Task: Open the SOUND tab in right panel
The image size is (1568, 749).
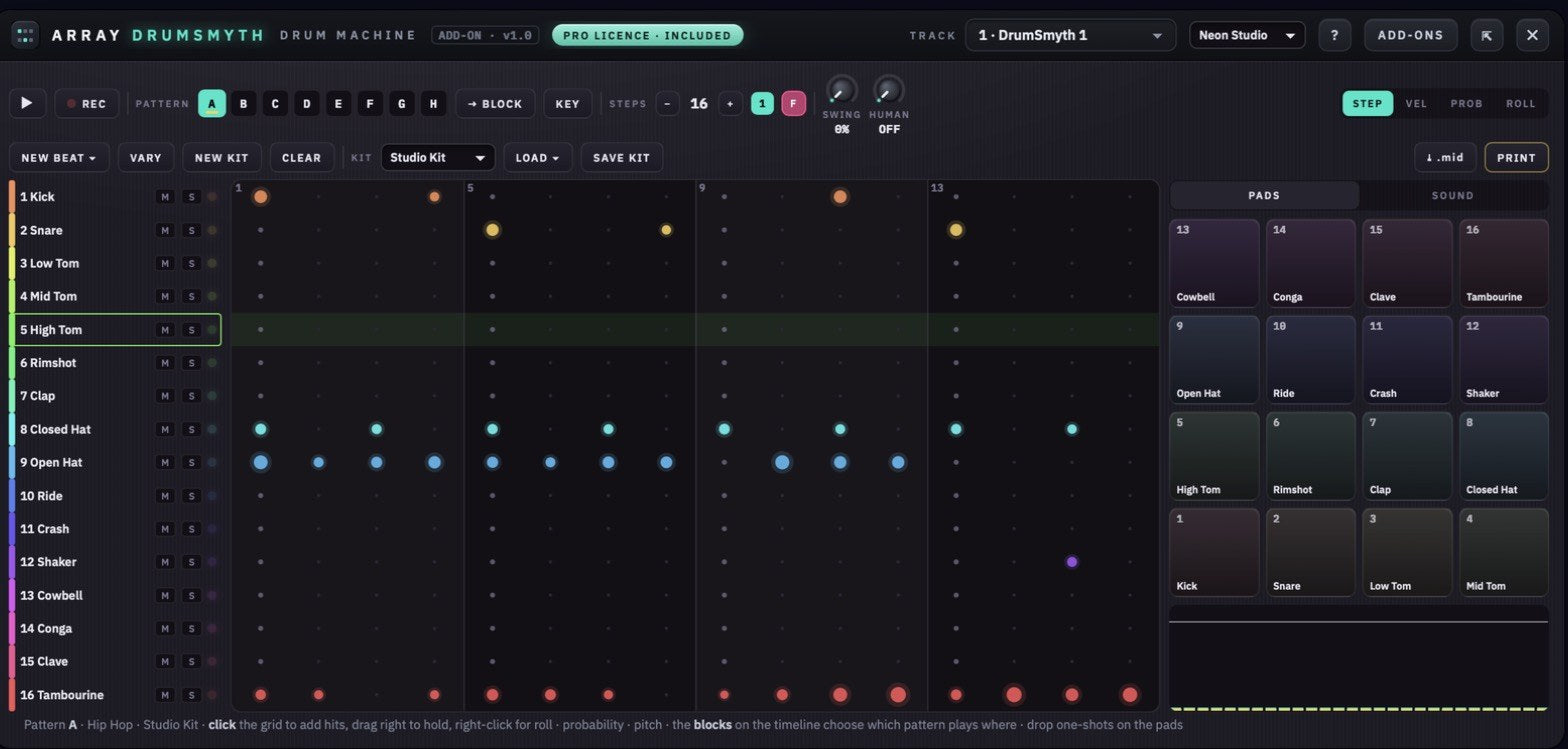Action: click(1452, 195)
